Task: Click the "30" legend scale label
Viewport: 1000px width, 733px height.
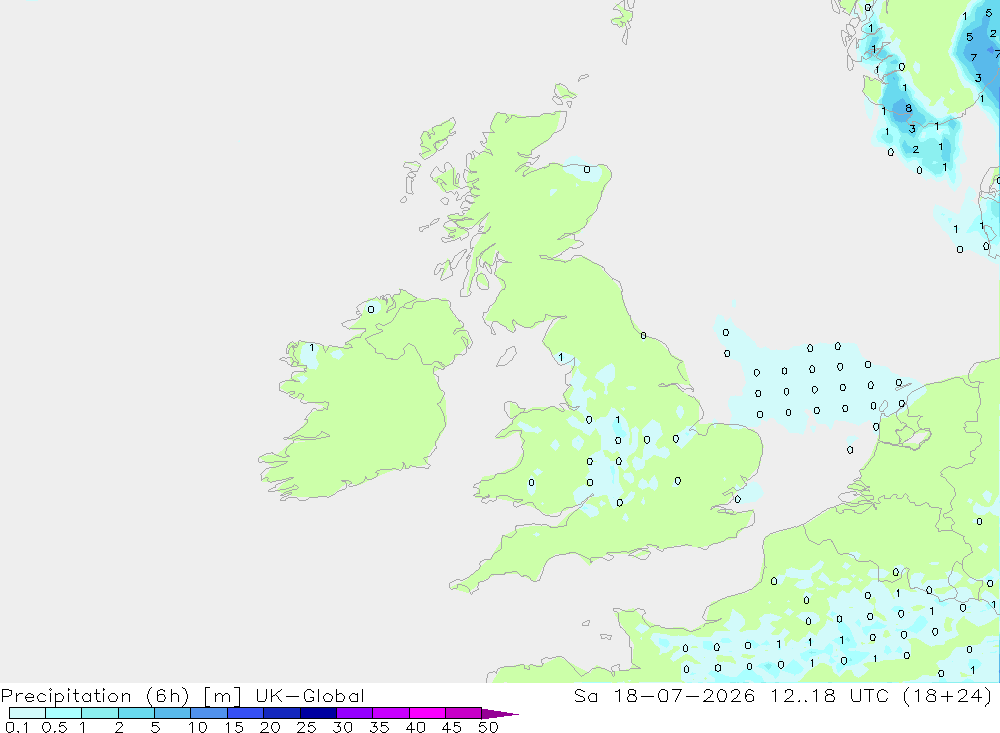Action: click(343, 727)
